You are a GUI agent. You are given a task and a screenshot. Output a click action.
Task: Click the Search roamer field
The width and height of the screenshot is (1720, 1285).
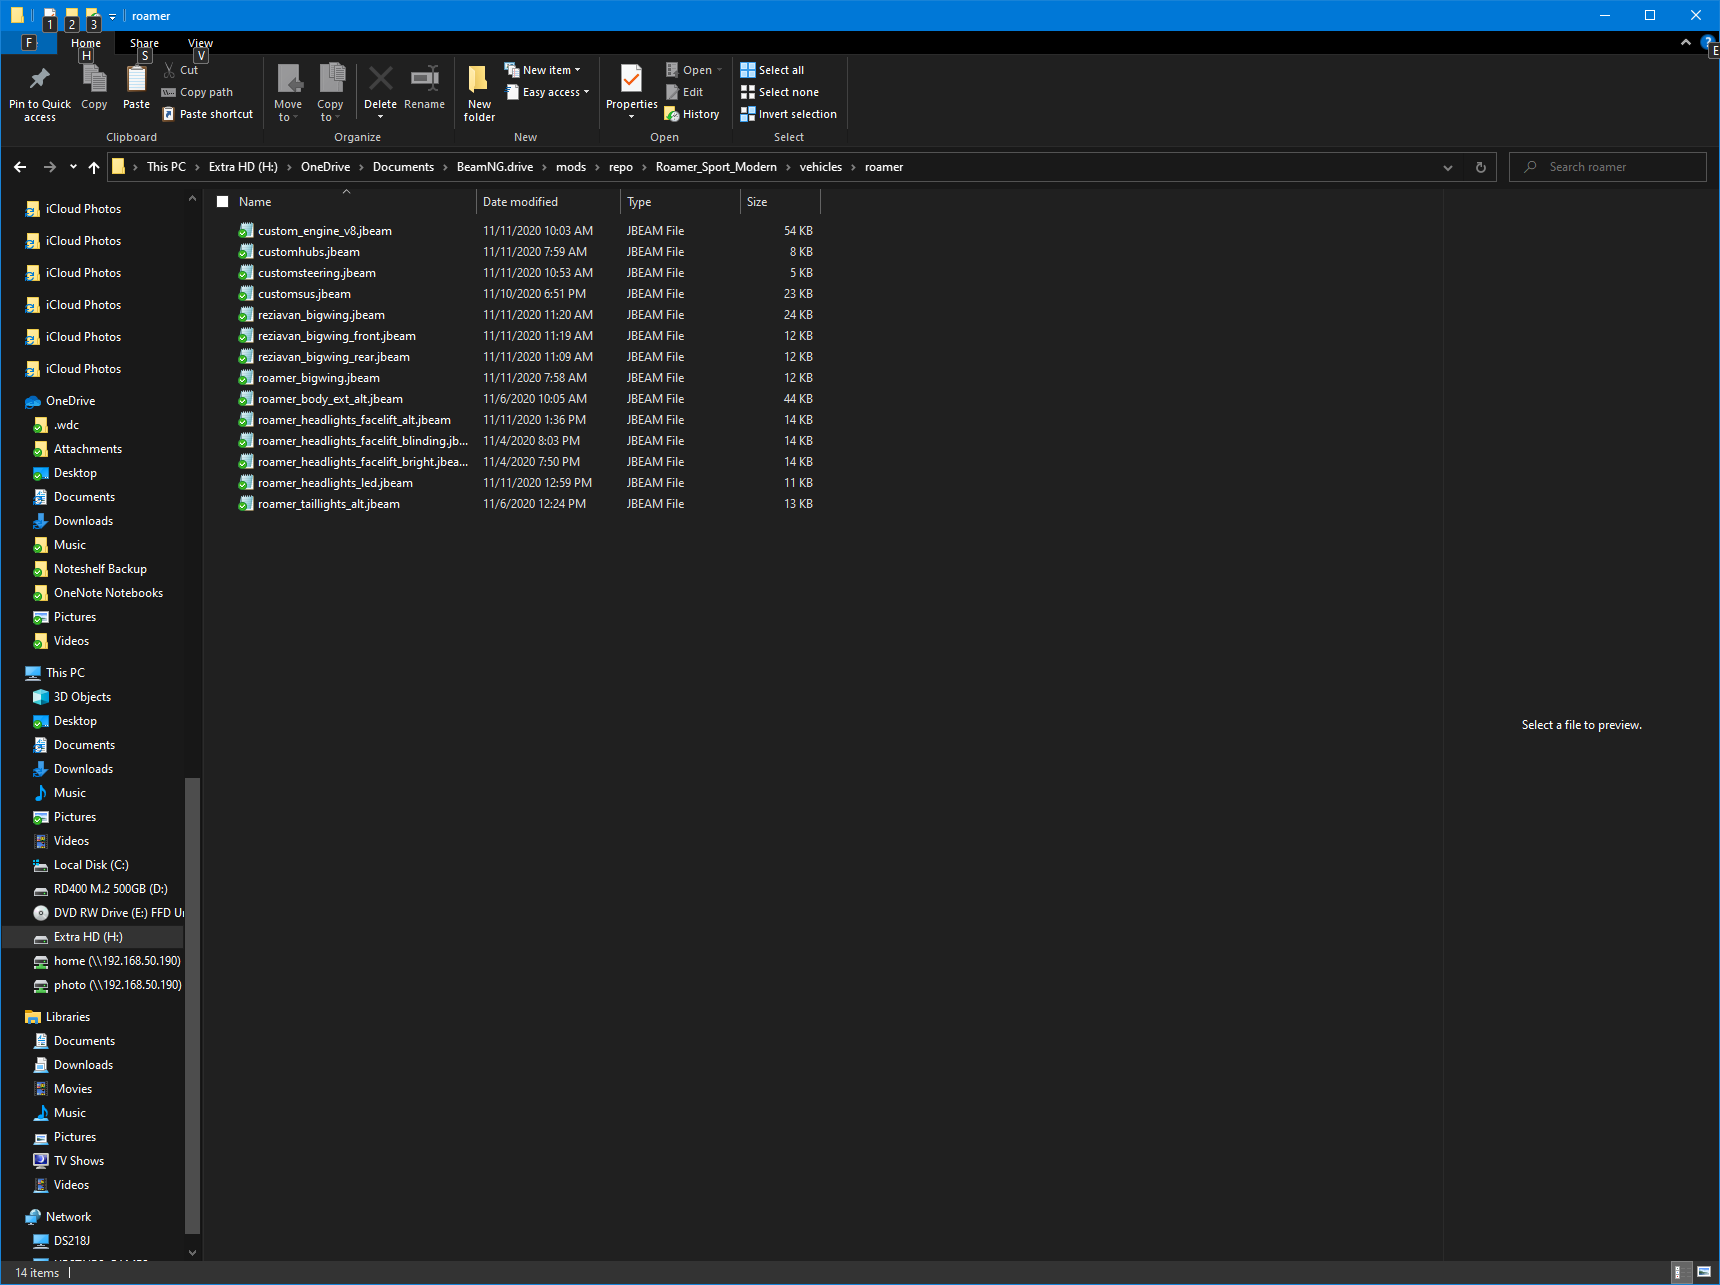pos(1607,167)
